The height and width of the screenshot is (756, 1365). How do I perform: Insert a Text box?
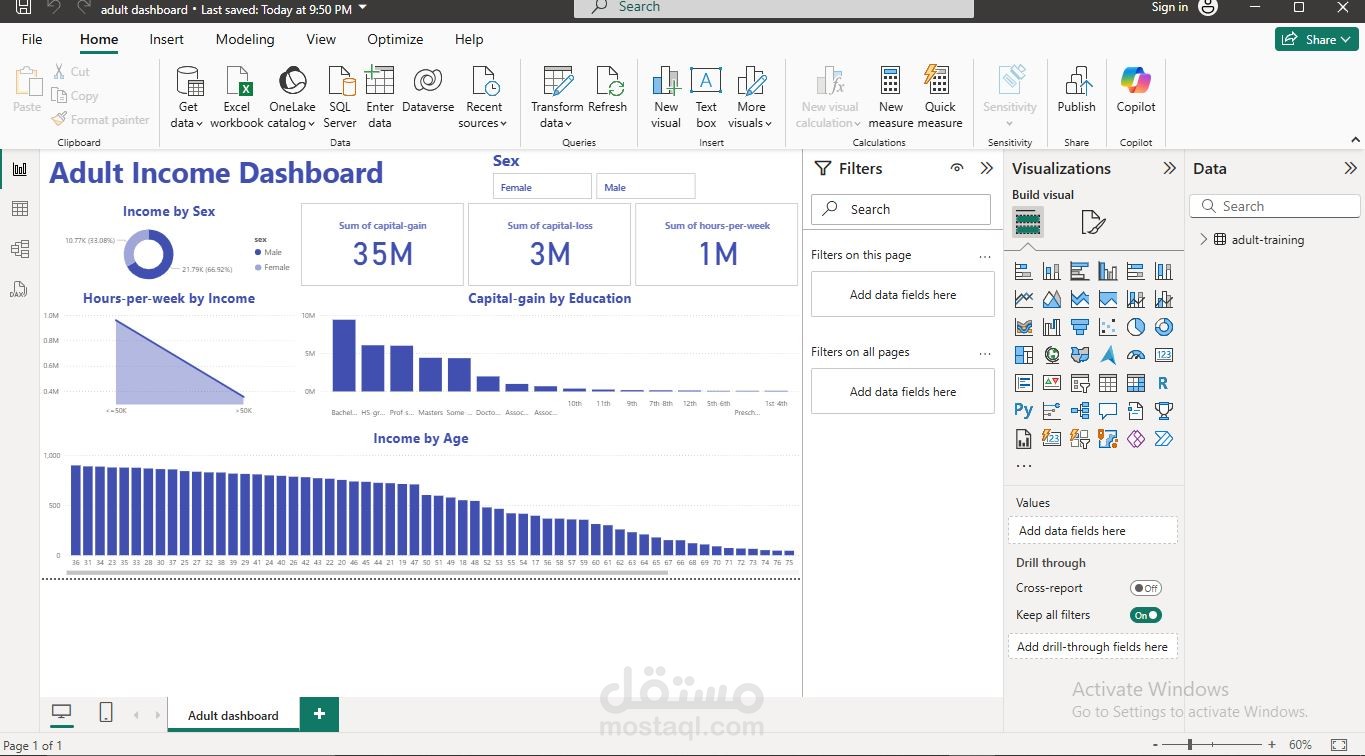point(706,97)
